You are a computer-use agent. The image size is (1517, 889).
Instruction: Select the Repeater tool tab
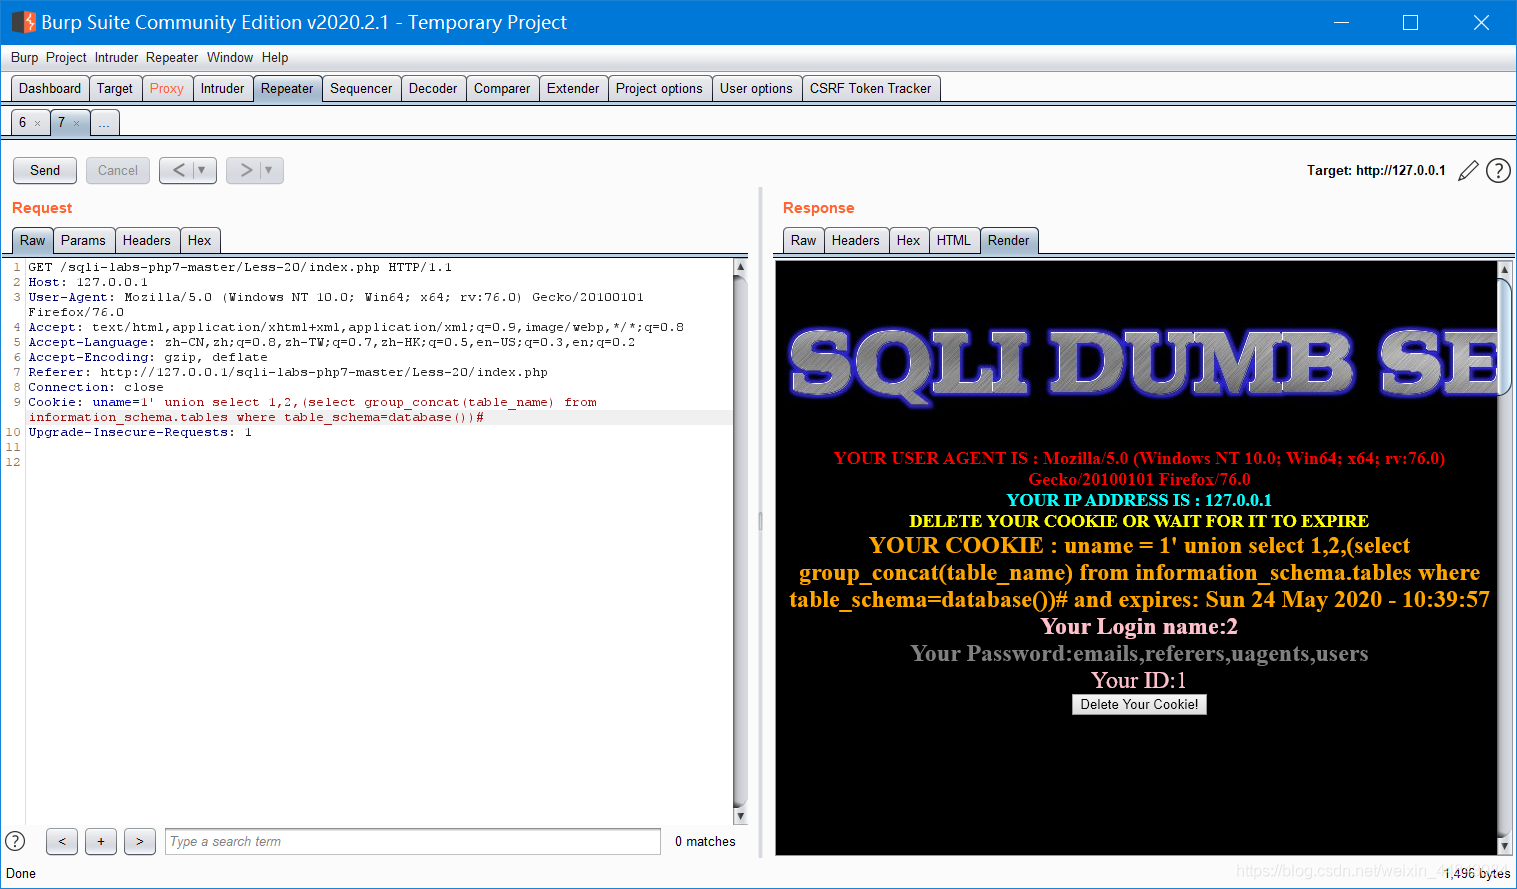(287, 88)
